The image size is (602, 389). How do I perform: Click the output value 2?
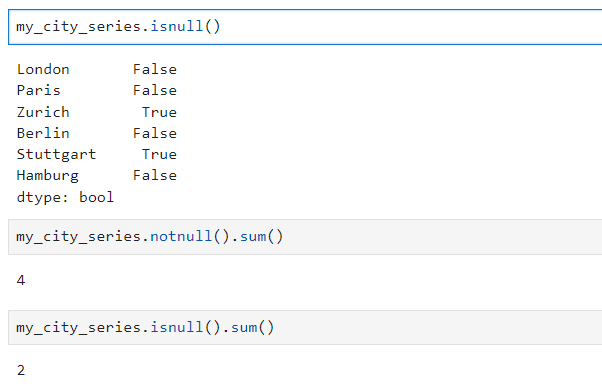[21, 371]
